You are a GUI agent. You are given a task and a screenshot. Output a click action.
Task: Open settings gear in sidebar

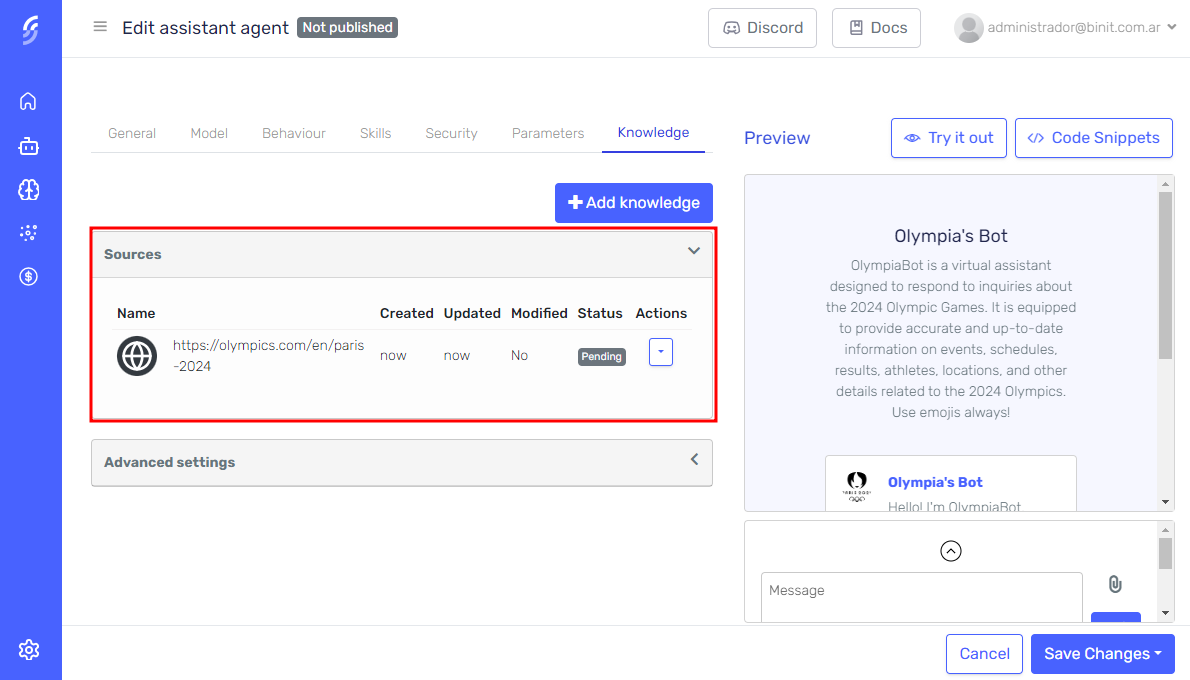pos(28,650)
